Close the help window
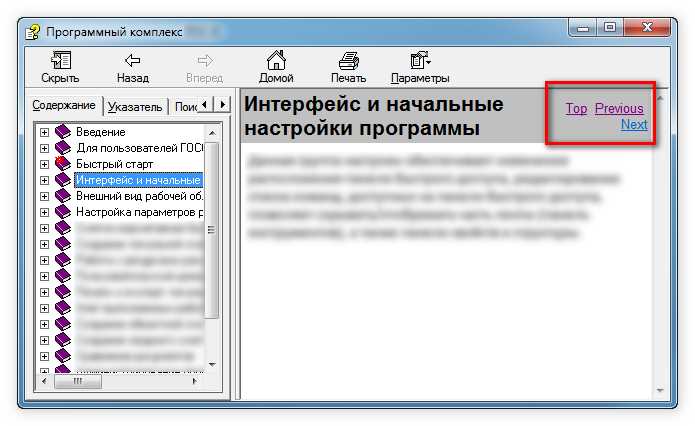The height and width of the screenshot is (426, 695). (647, 27)
